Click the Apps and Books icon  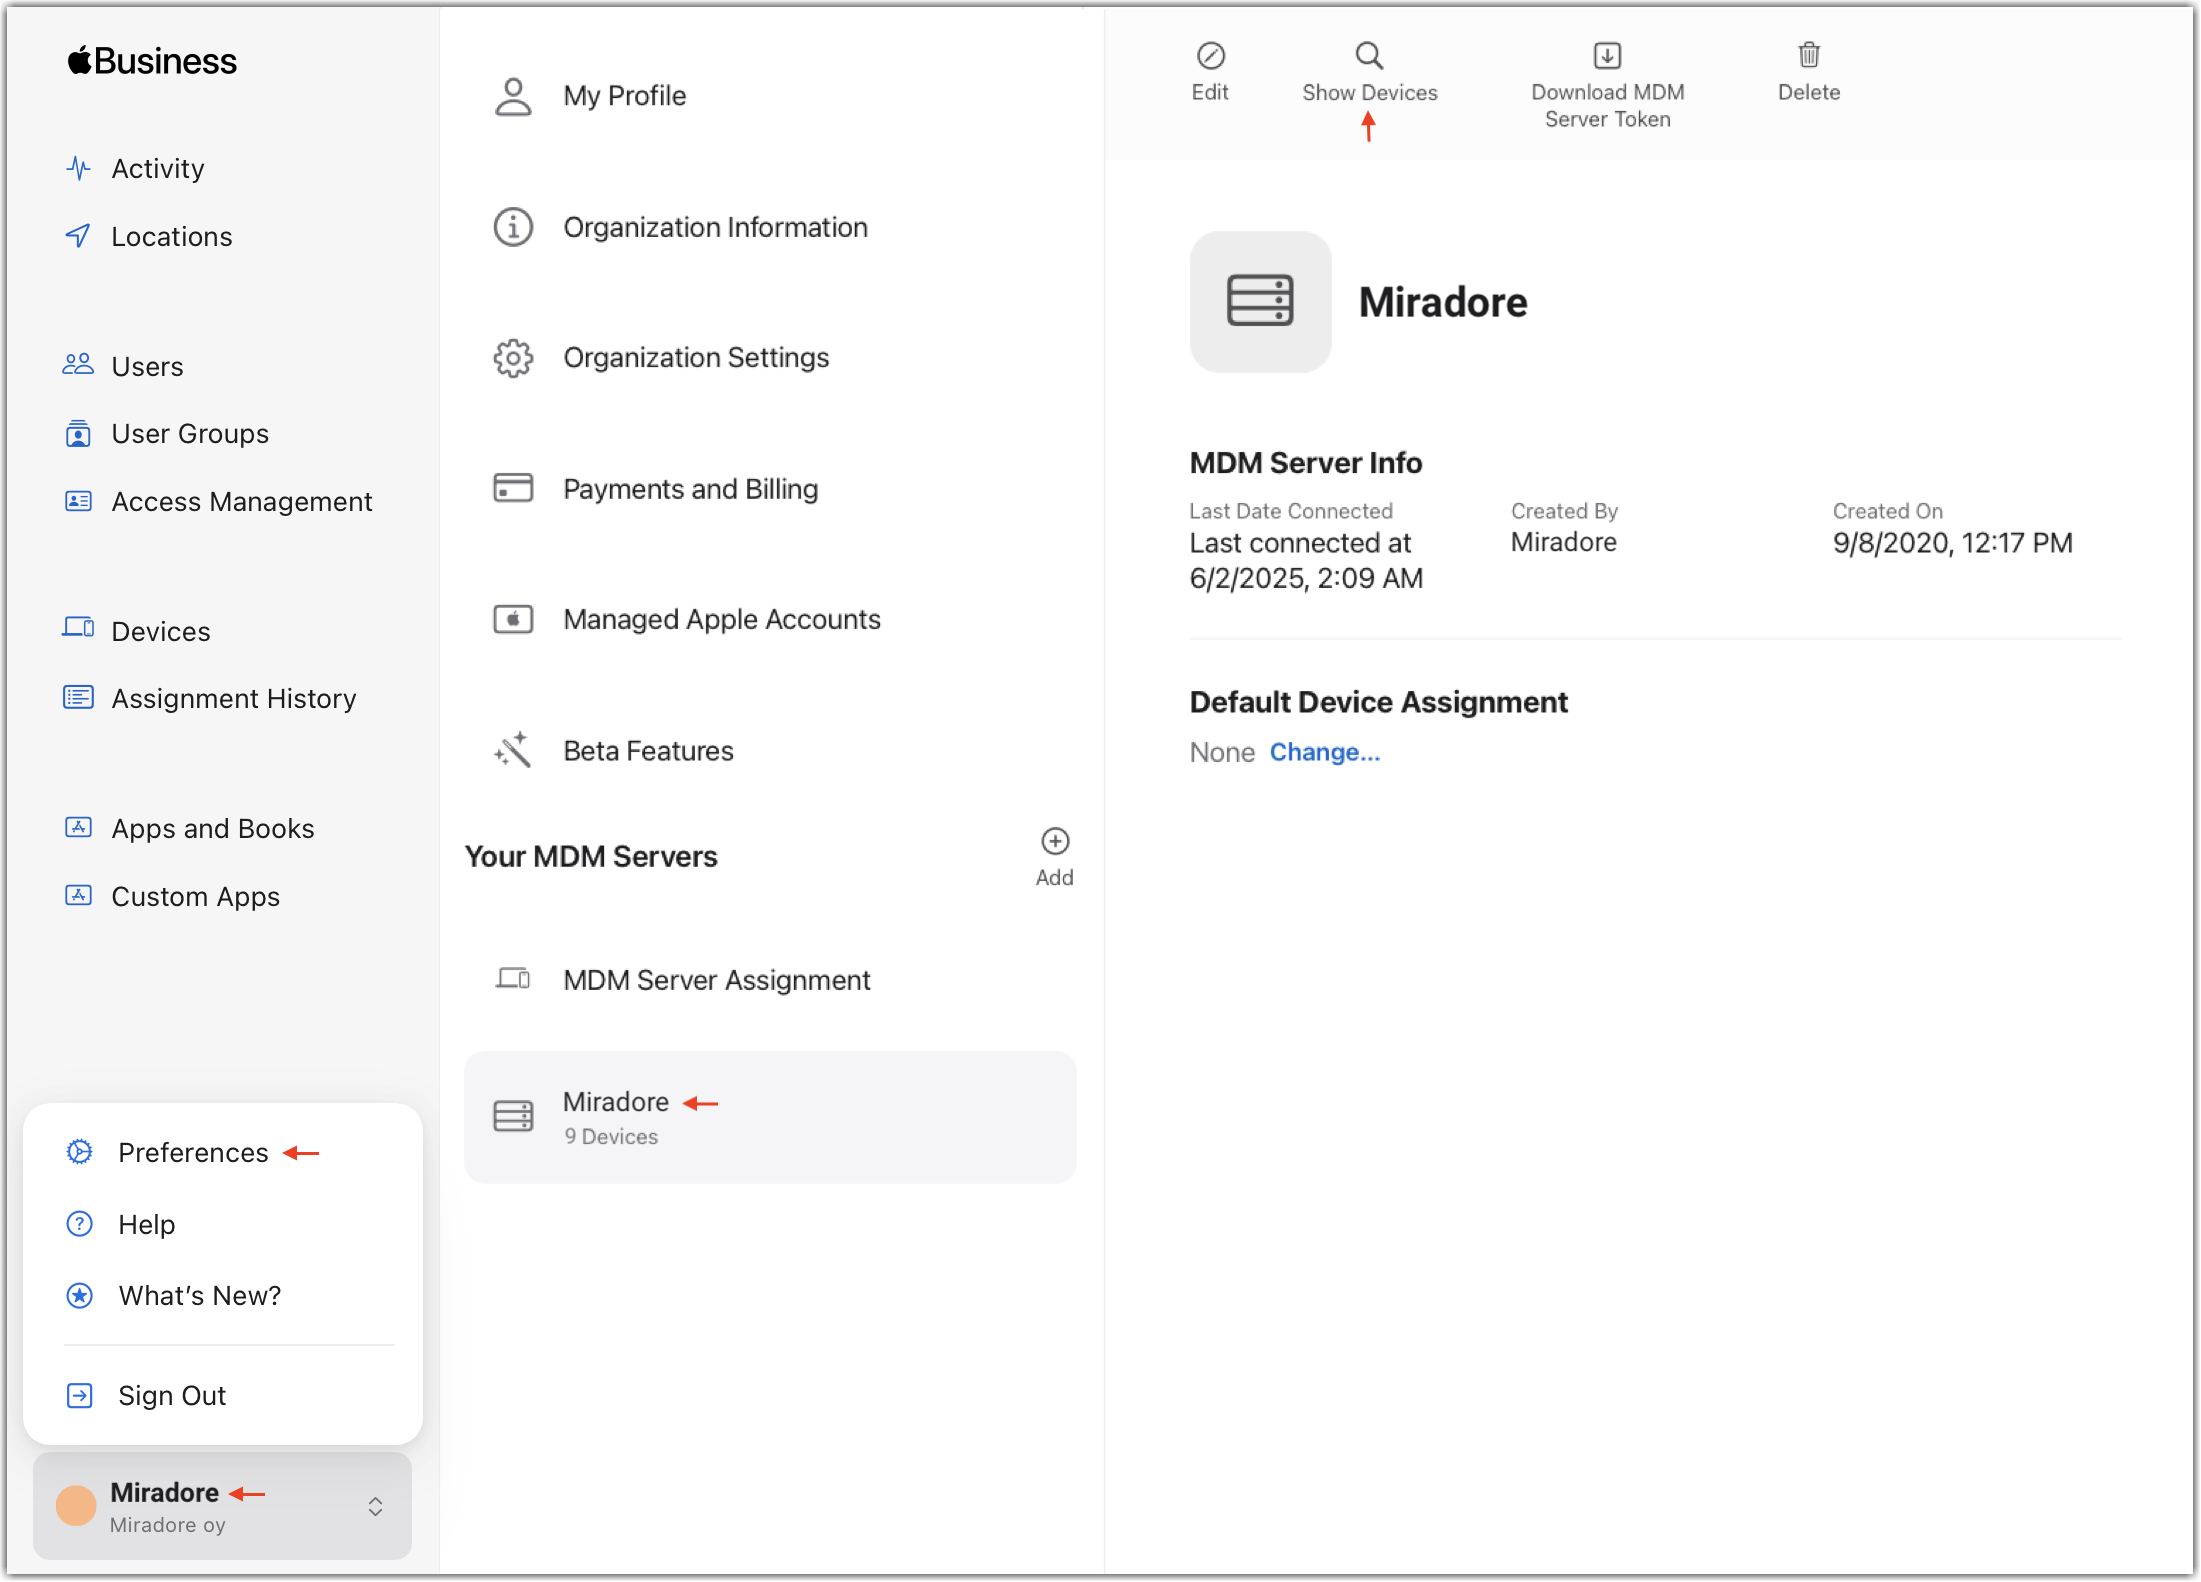tap(78, 827)
